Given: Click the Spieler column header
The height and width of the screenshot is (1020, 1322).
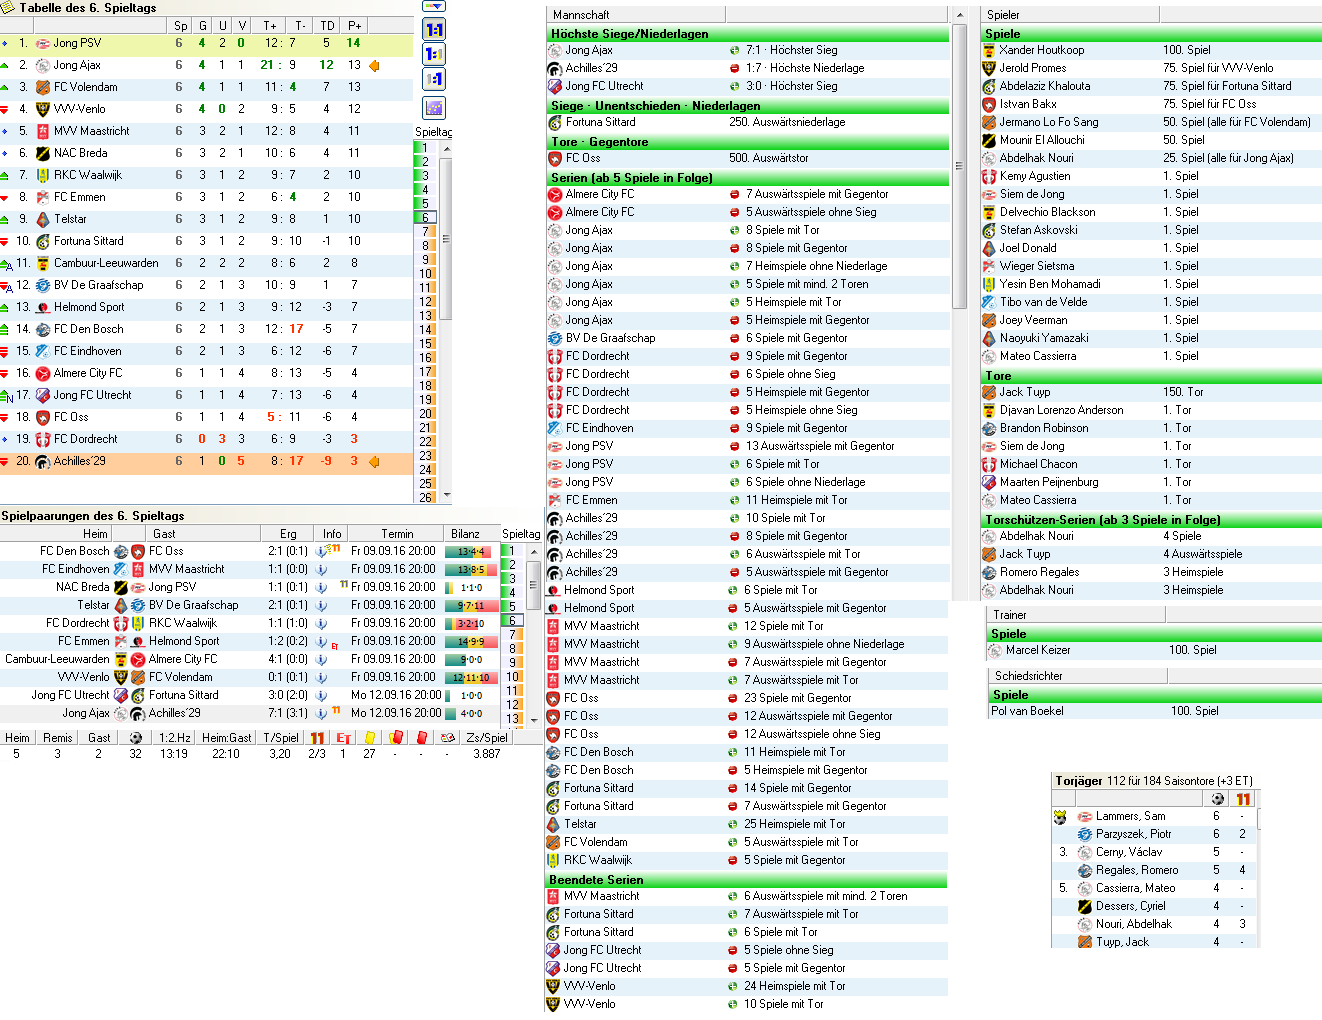Looking at the screenshot, I should [1070, 15].
